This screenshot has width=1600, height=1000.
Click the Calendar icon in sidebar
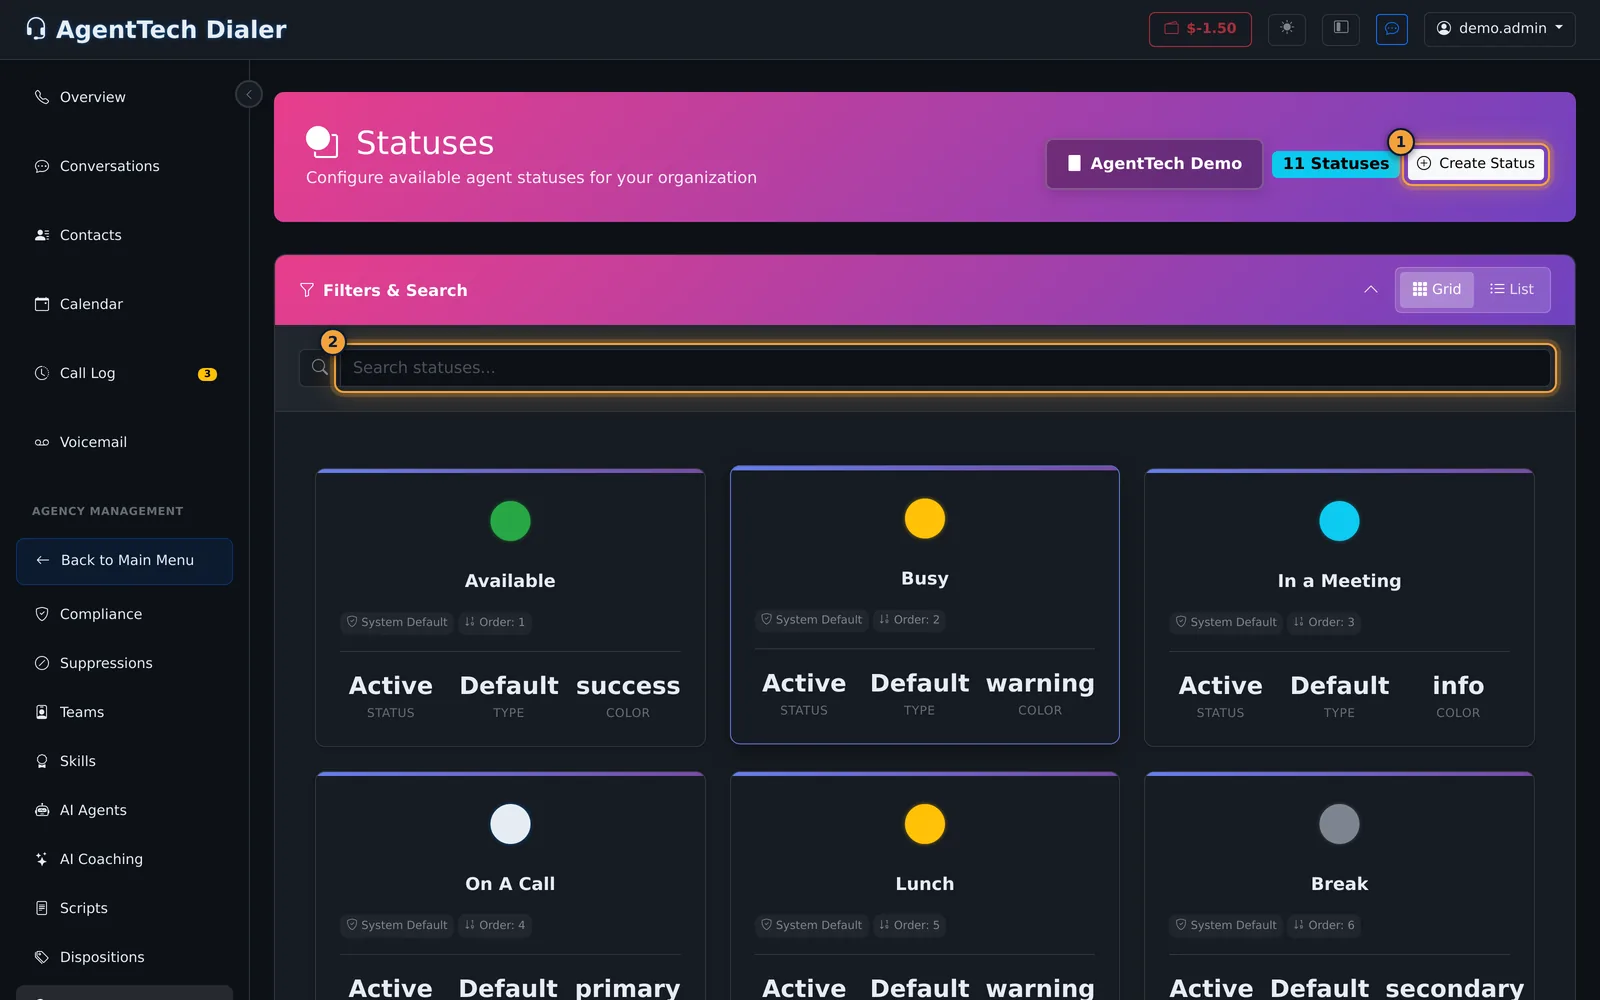pos(42,304)
